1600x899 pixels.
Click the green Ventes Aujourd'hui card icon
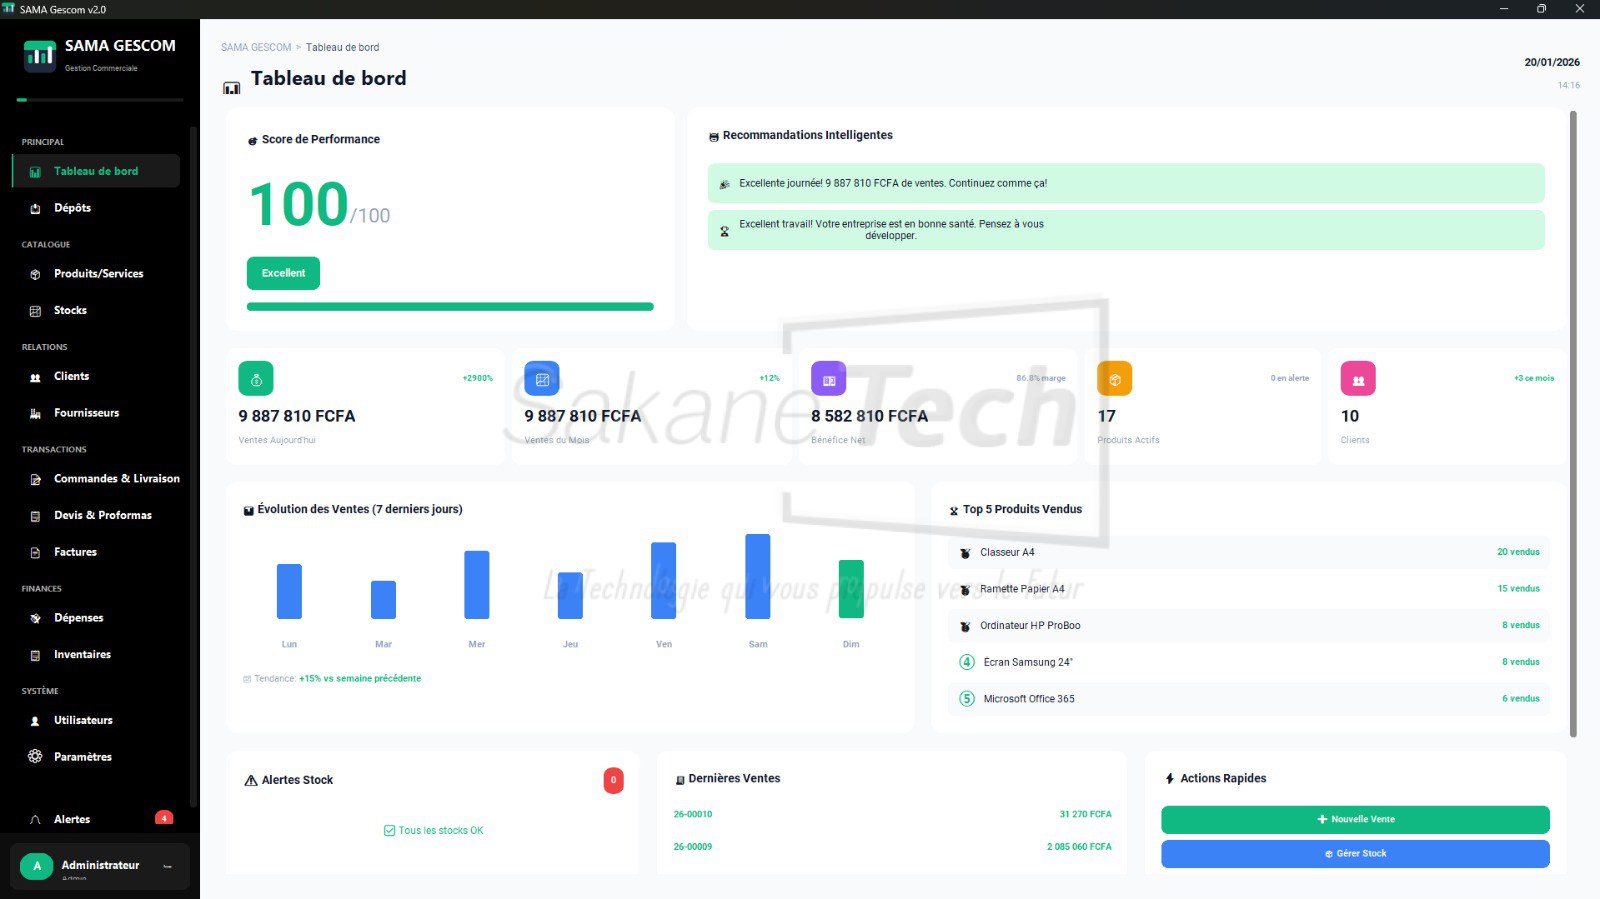click(x=256, y=379)
